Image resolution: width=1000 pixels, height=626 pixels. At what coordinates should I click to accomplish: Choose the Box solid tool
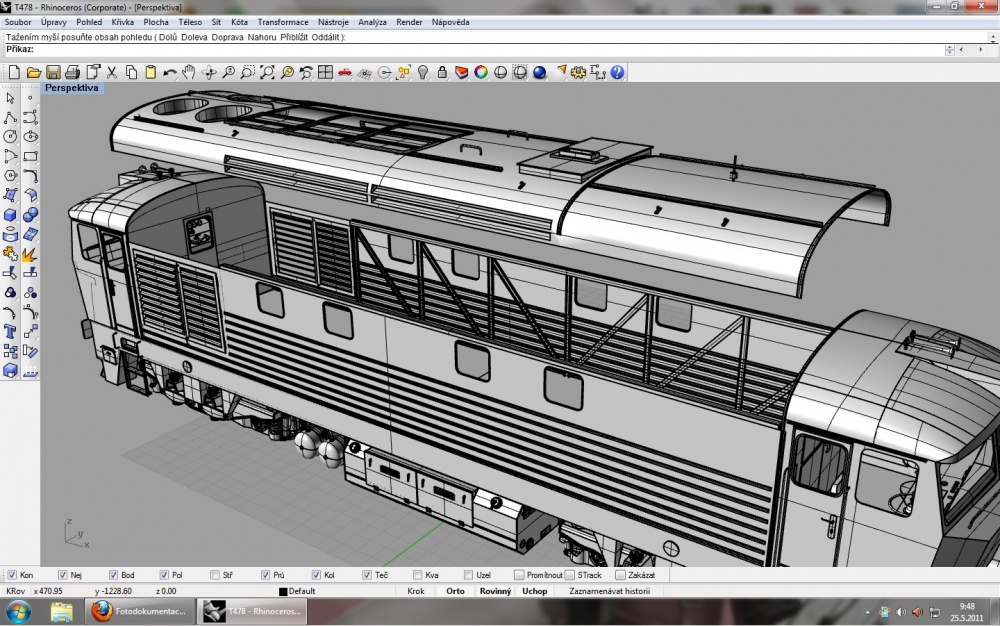tap(10, 215)
